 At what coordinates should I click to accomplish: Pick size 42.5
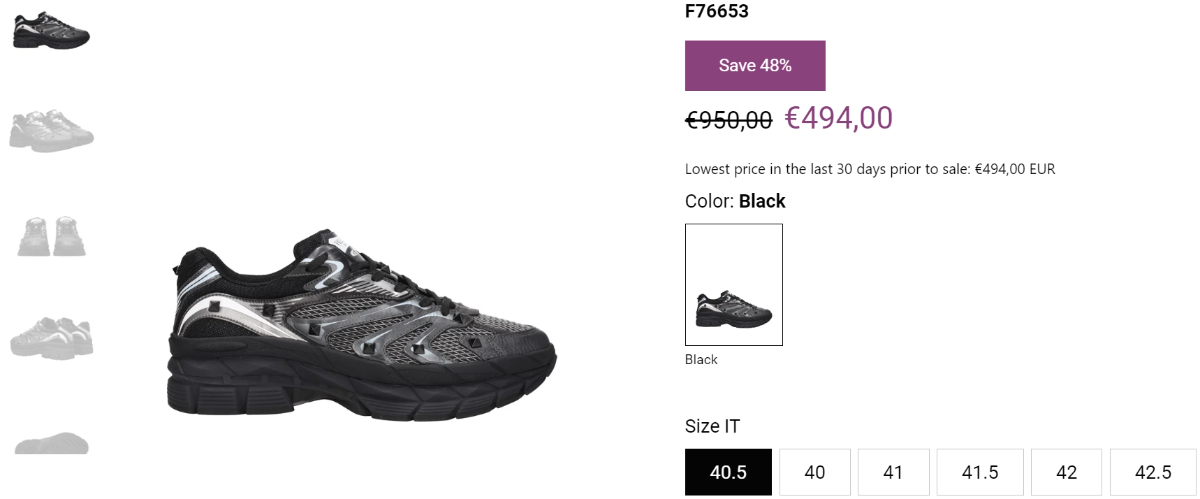pyautogui.click(x=1153, y=472)
